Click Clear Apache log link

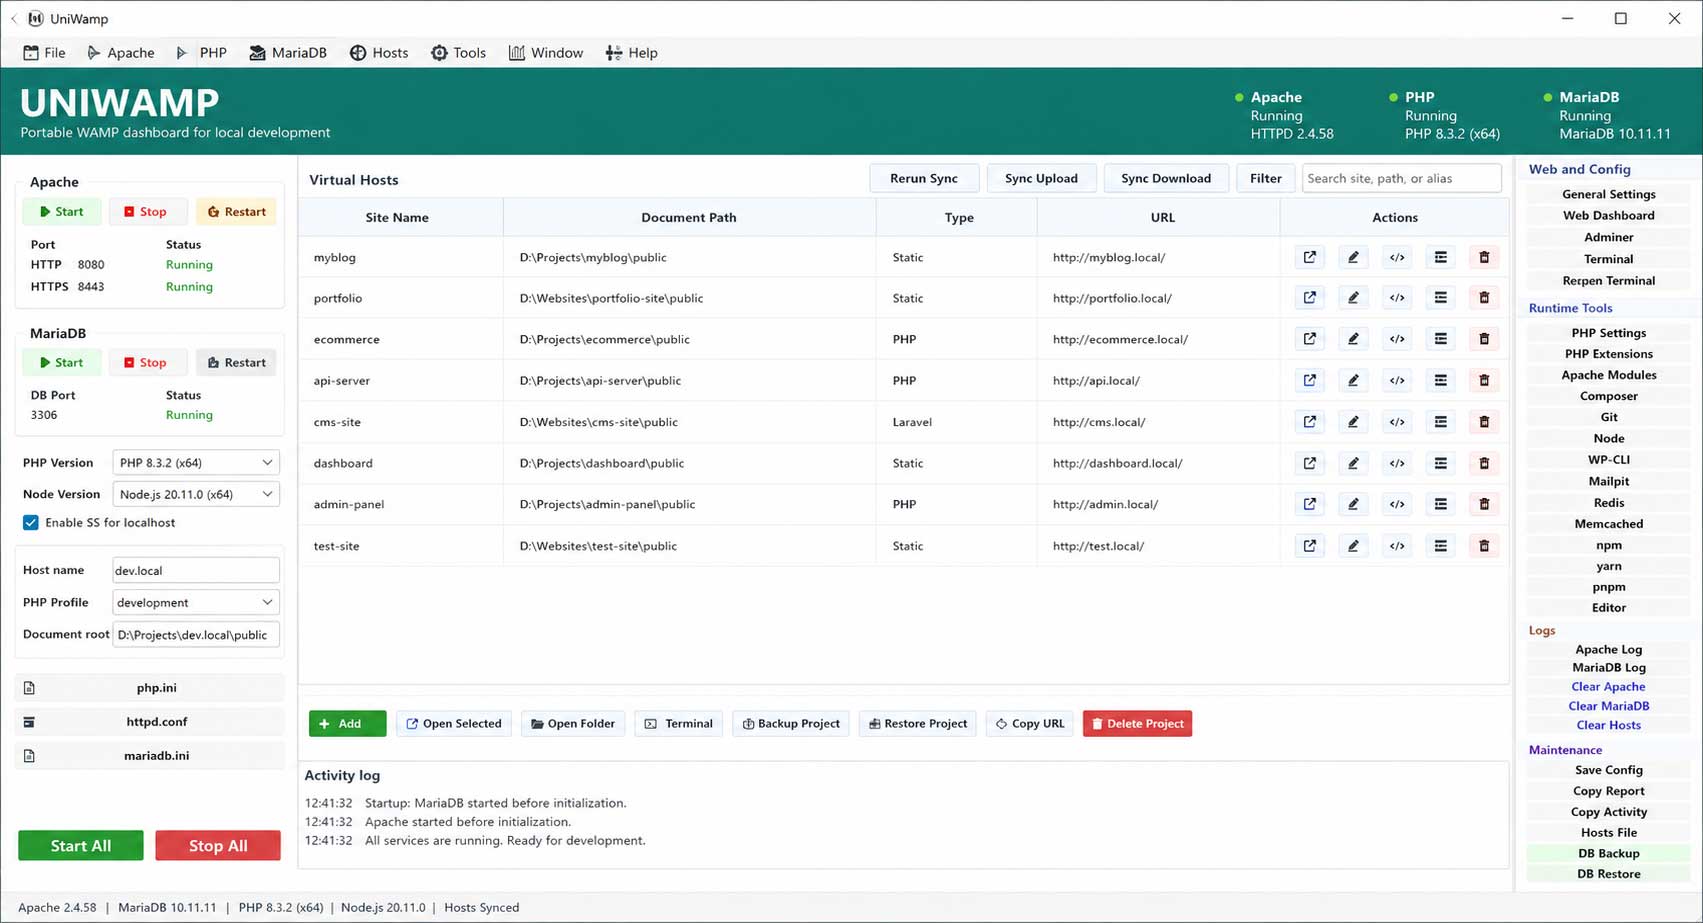pyautogui.click(x=1608, y=686)
